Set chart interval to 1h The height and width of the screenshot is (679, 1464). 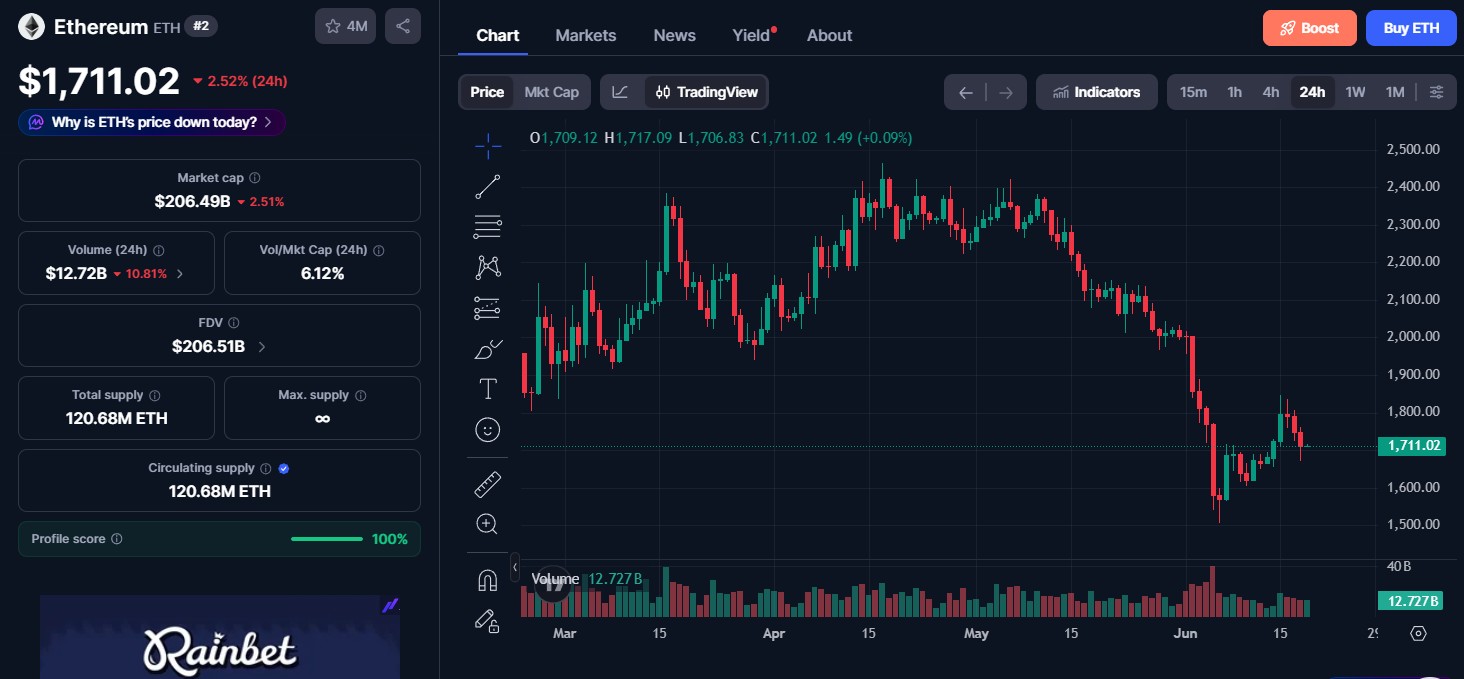click(x=1234, y=92)
